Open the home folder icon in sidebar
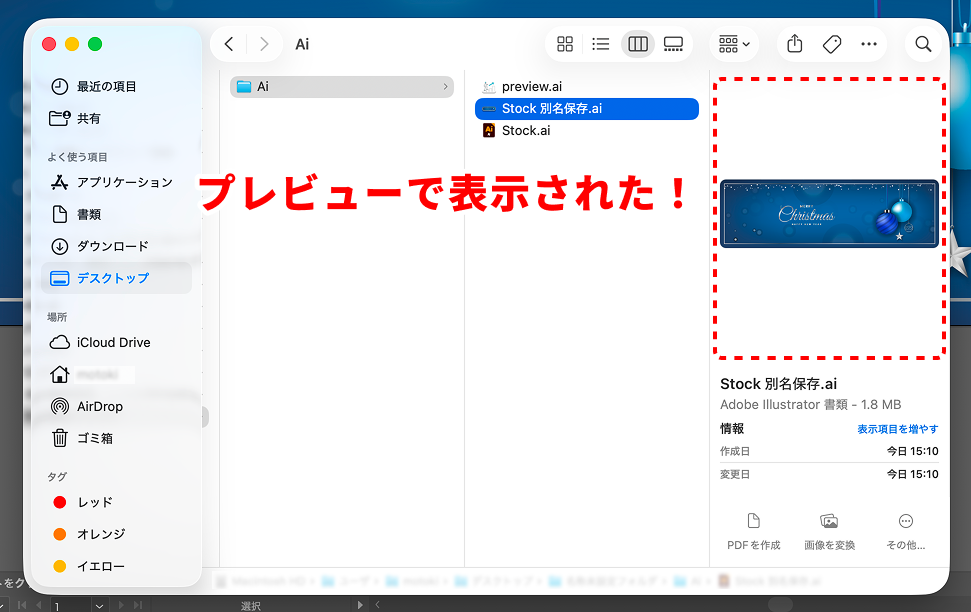This screenshot has width=971, height=612. (59, 374)
